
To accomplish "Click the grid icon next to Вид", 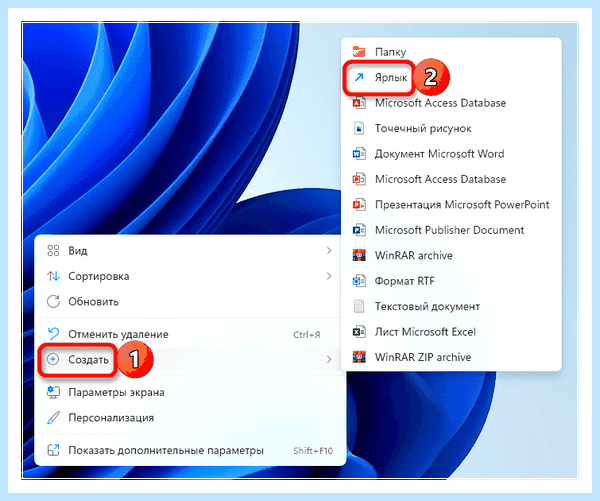I will (53, 251).
